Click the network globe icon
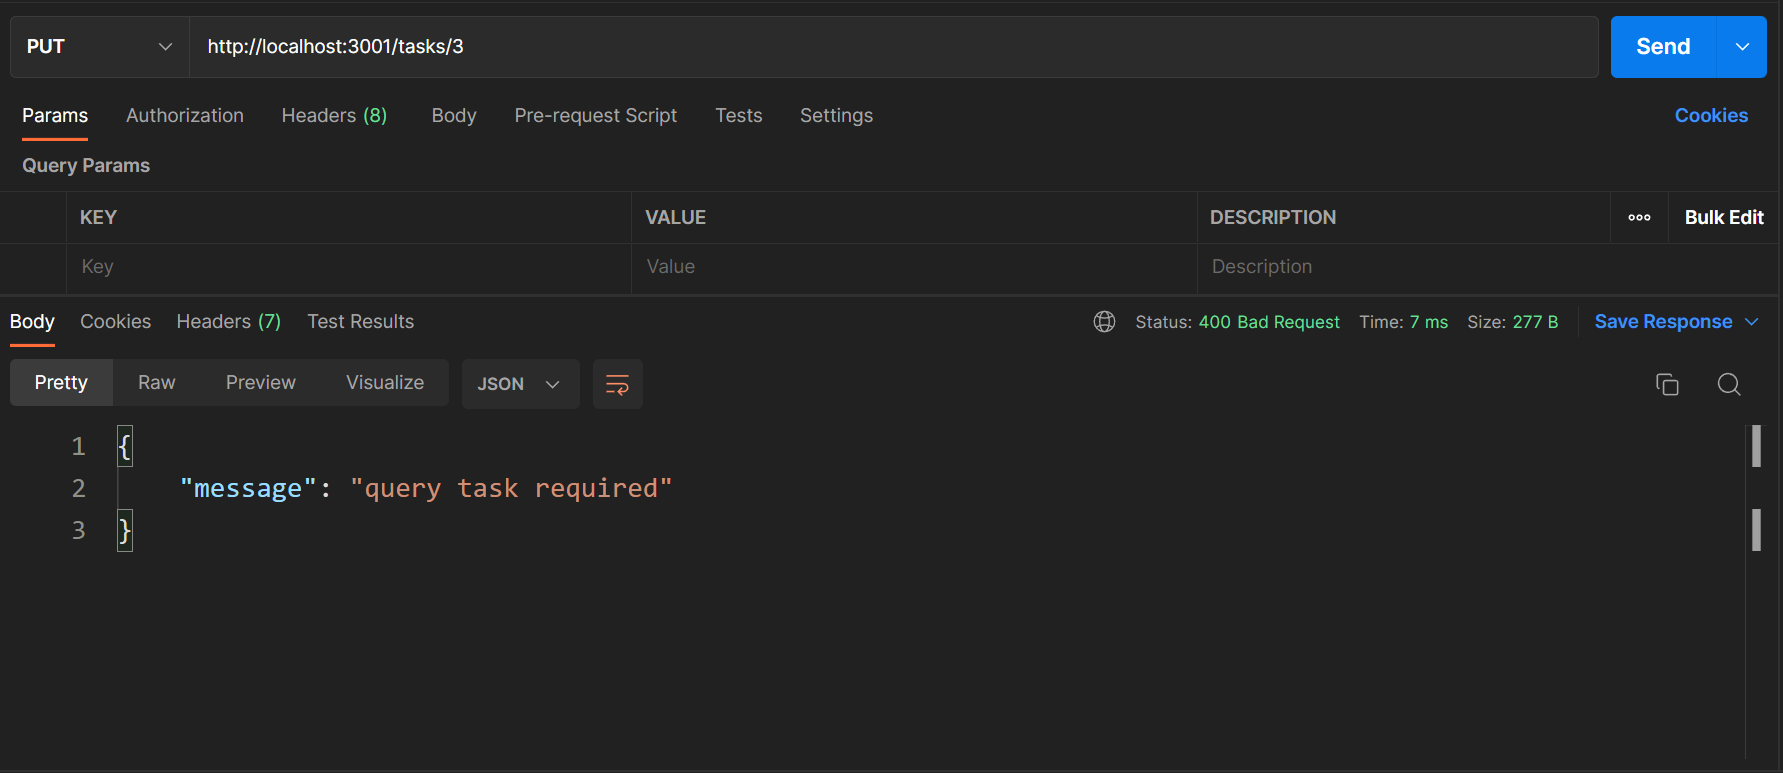Viewport: 1783px width, 773px height. coord(1104,322)
